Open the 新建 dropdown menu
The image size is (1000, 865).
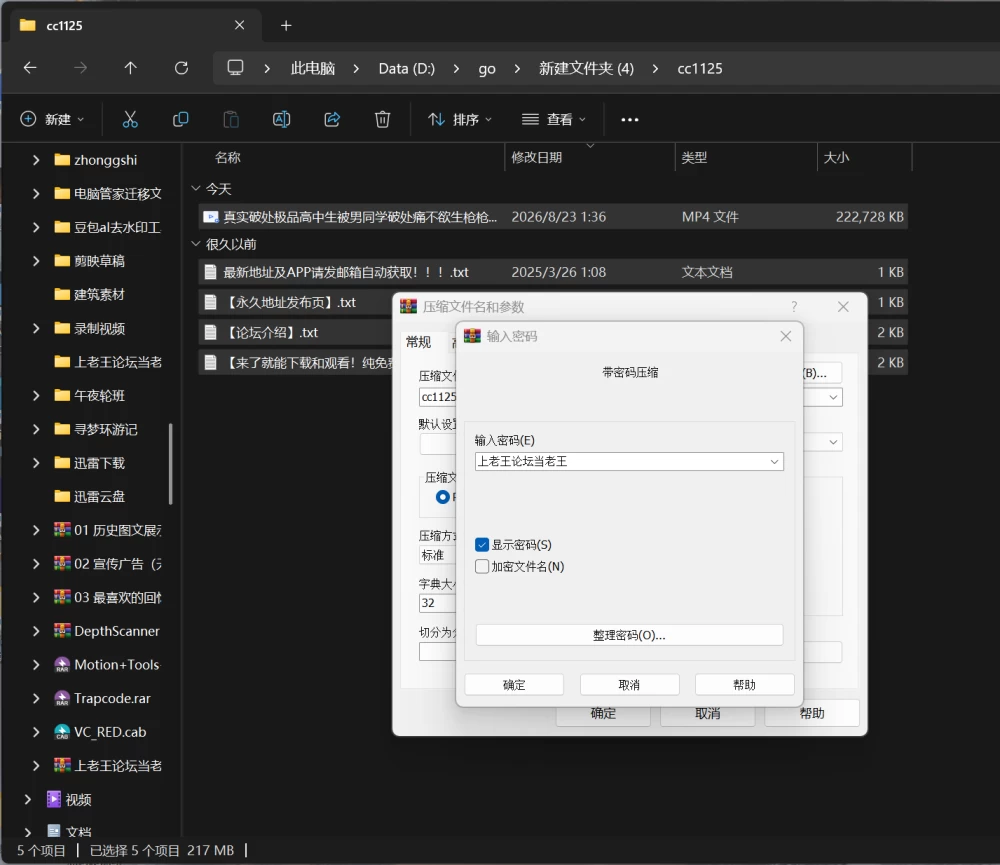pos(52,119)
